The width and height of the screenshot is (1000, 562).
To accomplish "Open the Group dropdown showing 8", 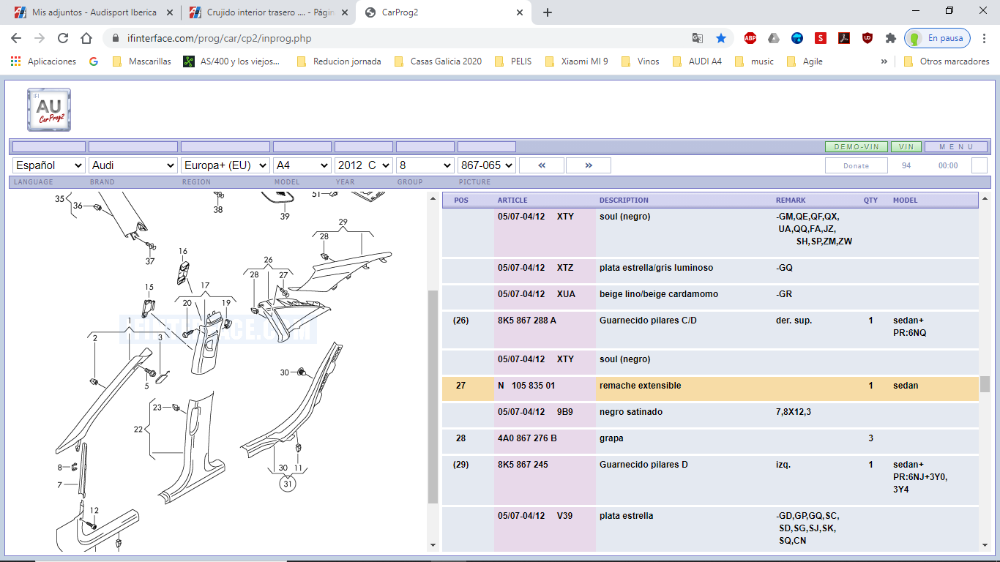I will (425, 165).
